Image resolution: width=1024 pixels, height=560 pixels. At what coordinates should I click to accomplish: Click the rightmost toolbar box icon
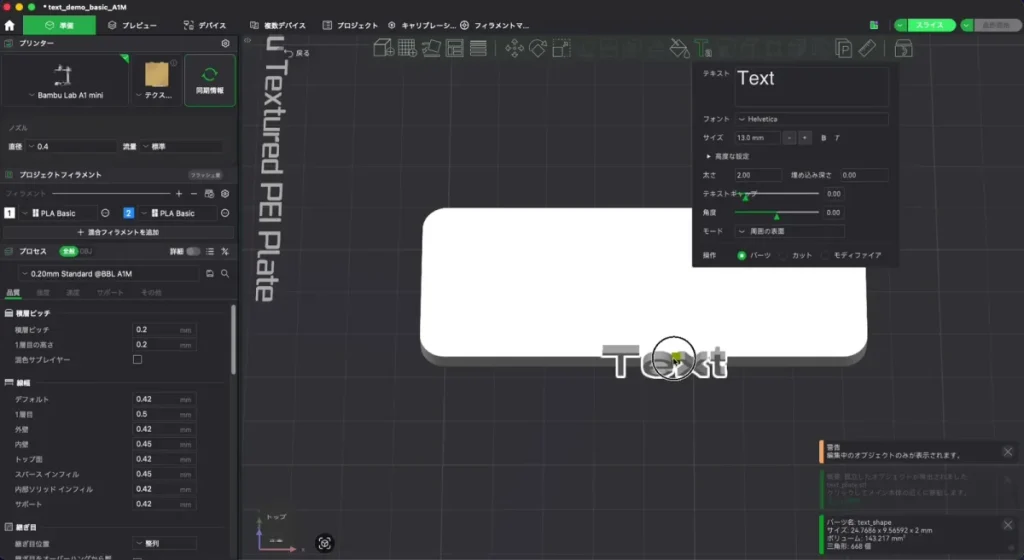coord(904,48)
